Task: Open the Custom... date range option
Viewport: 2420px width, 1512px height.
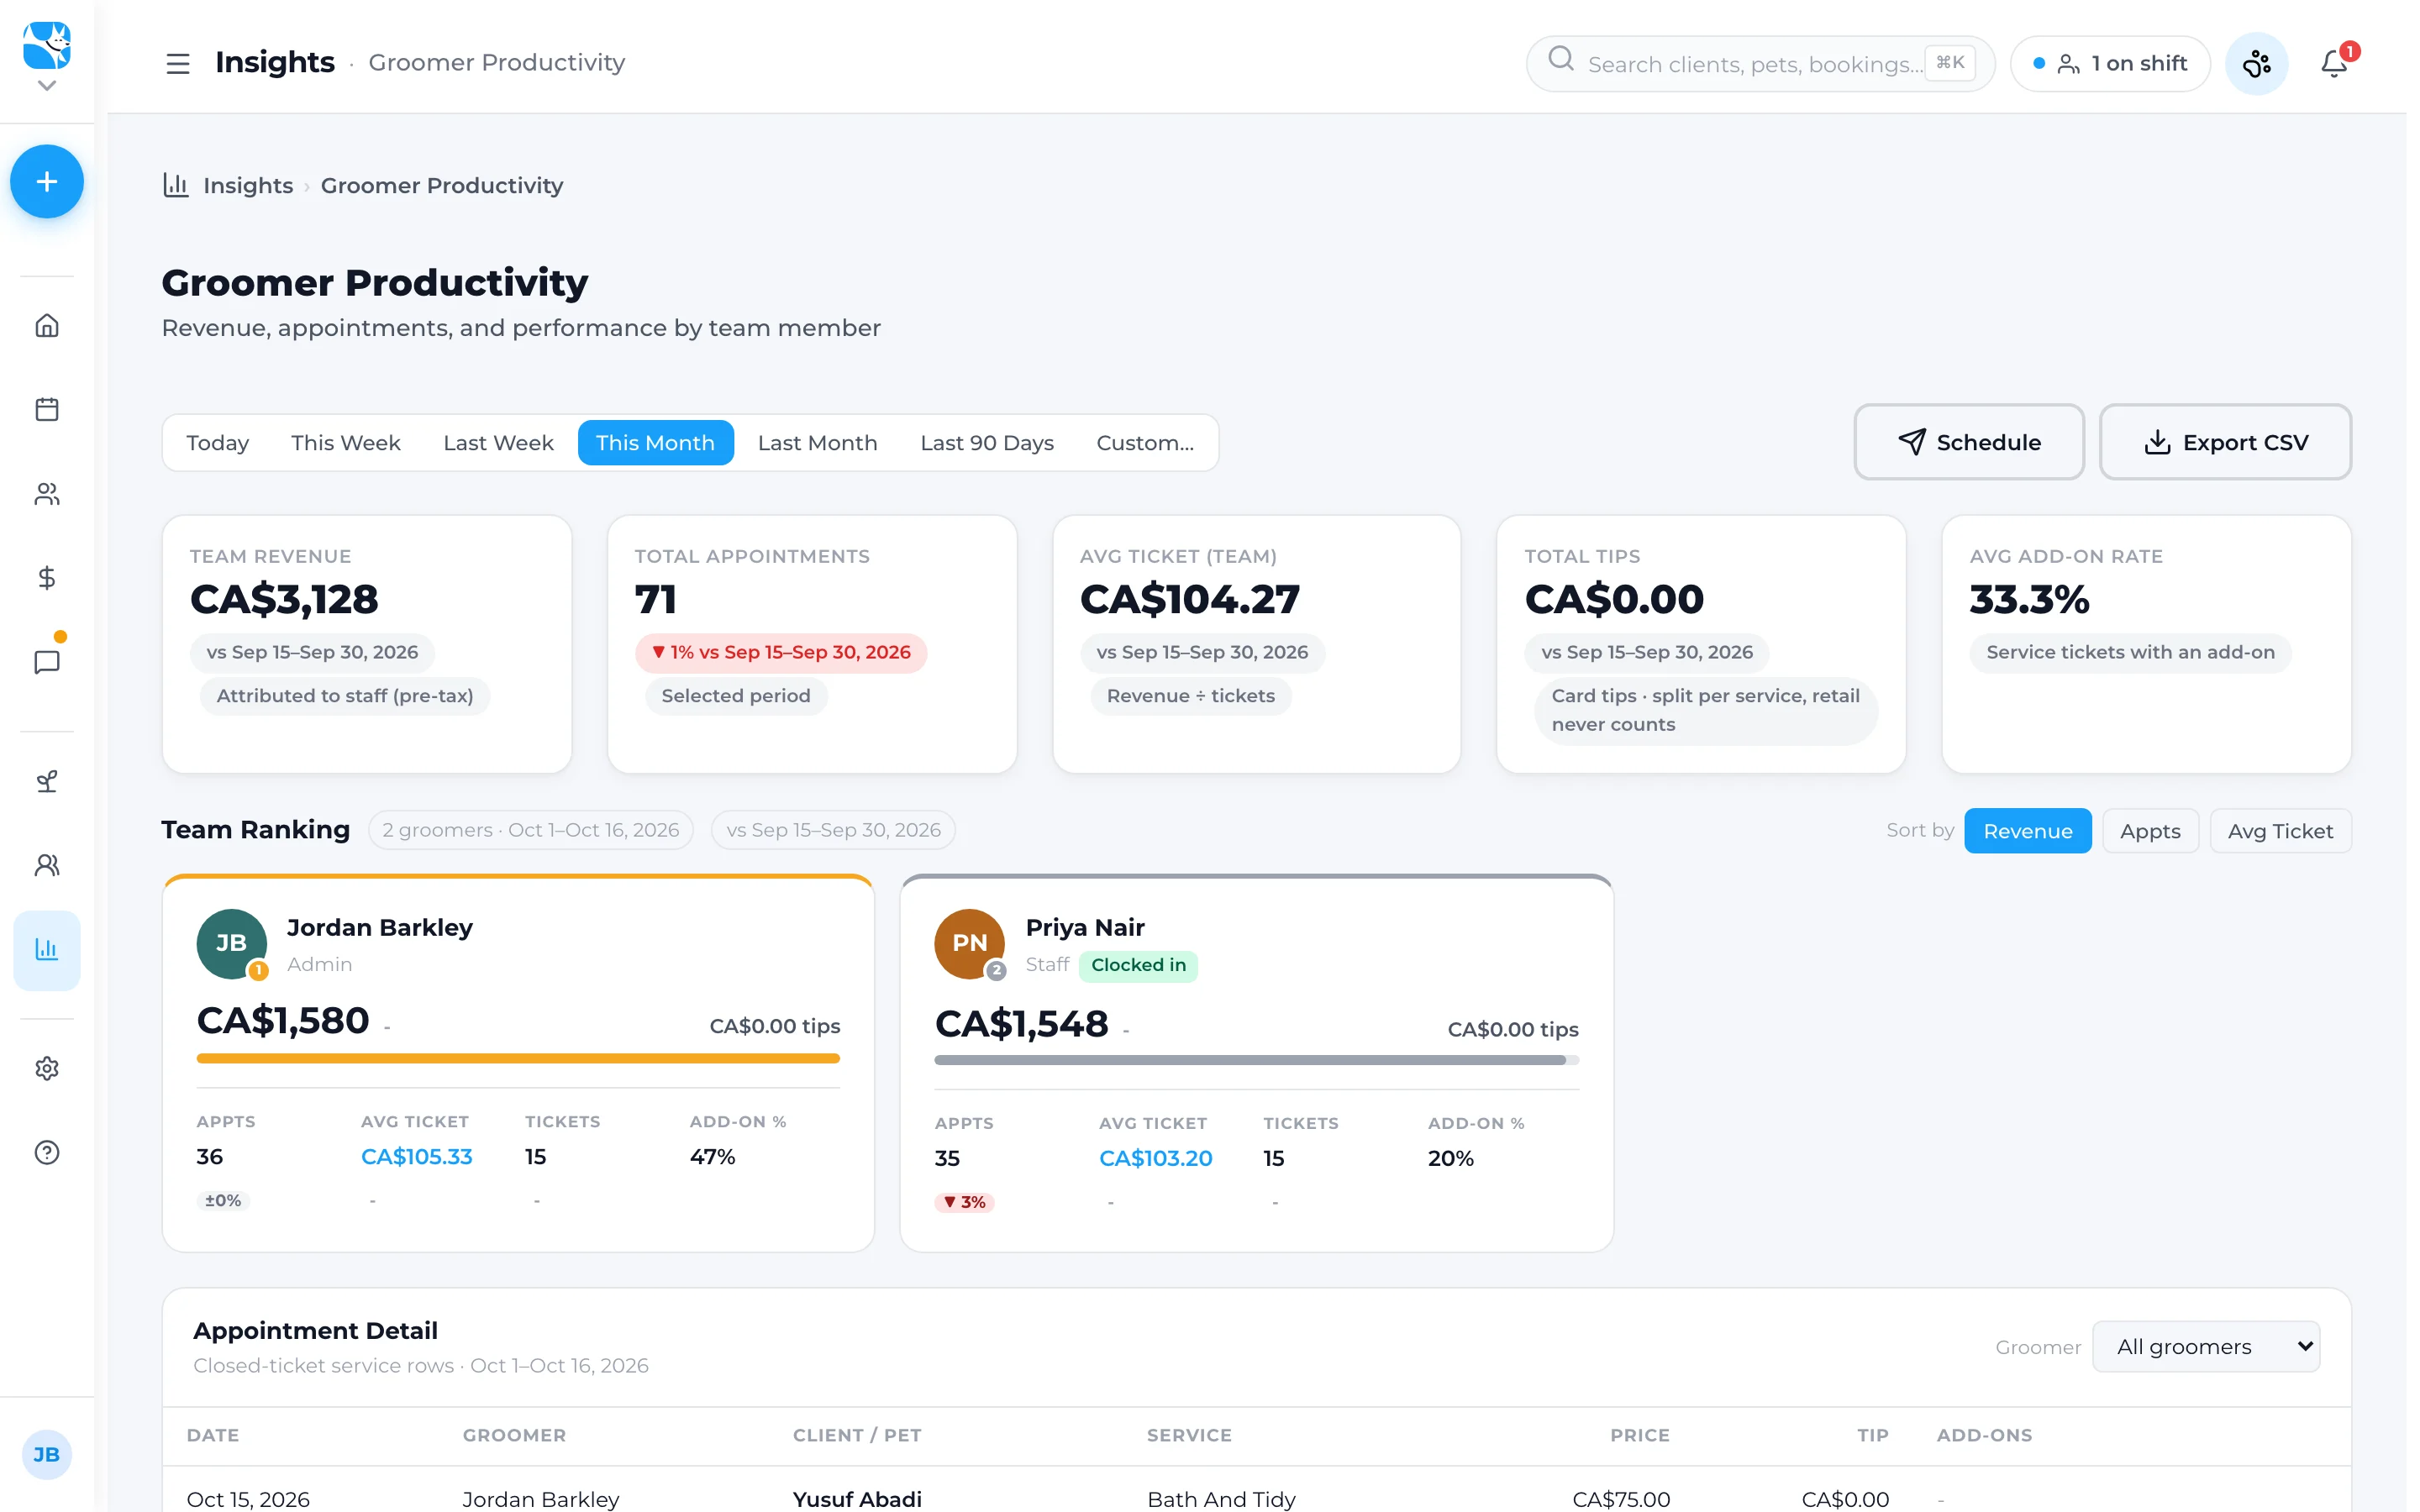Action: click(x=1145, y=443)
